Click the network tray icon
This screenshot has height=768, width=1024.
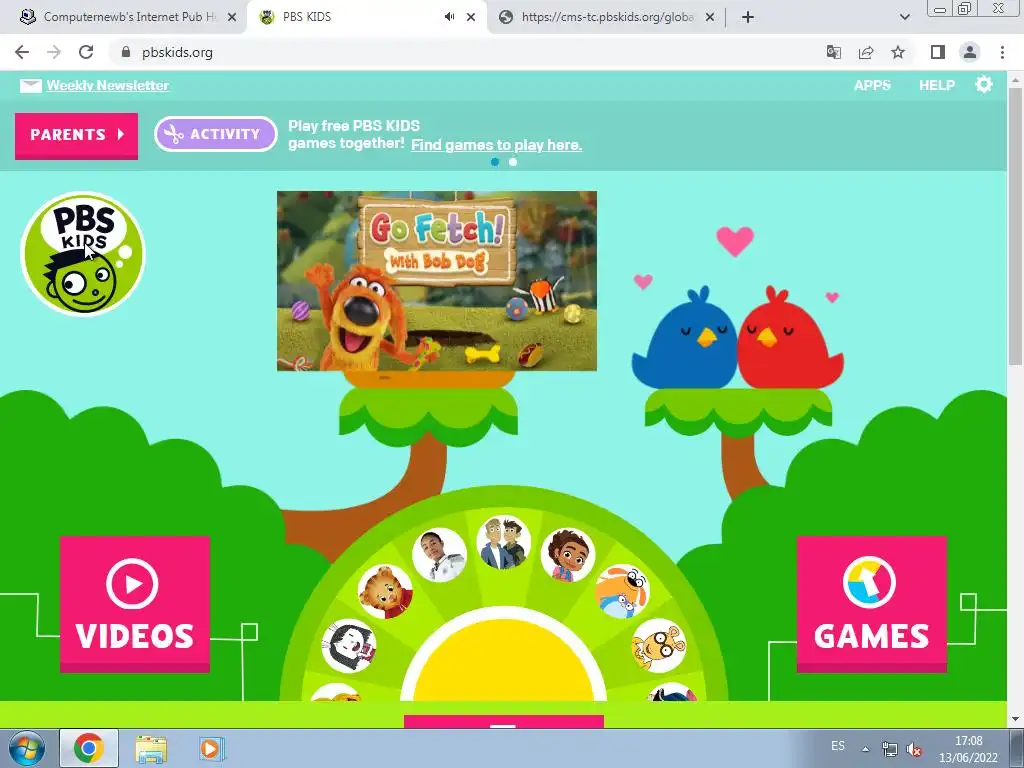pyautogui.click(x=889, y=749)
